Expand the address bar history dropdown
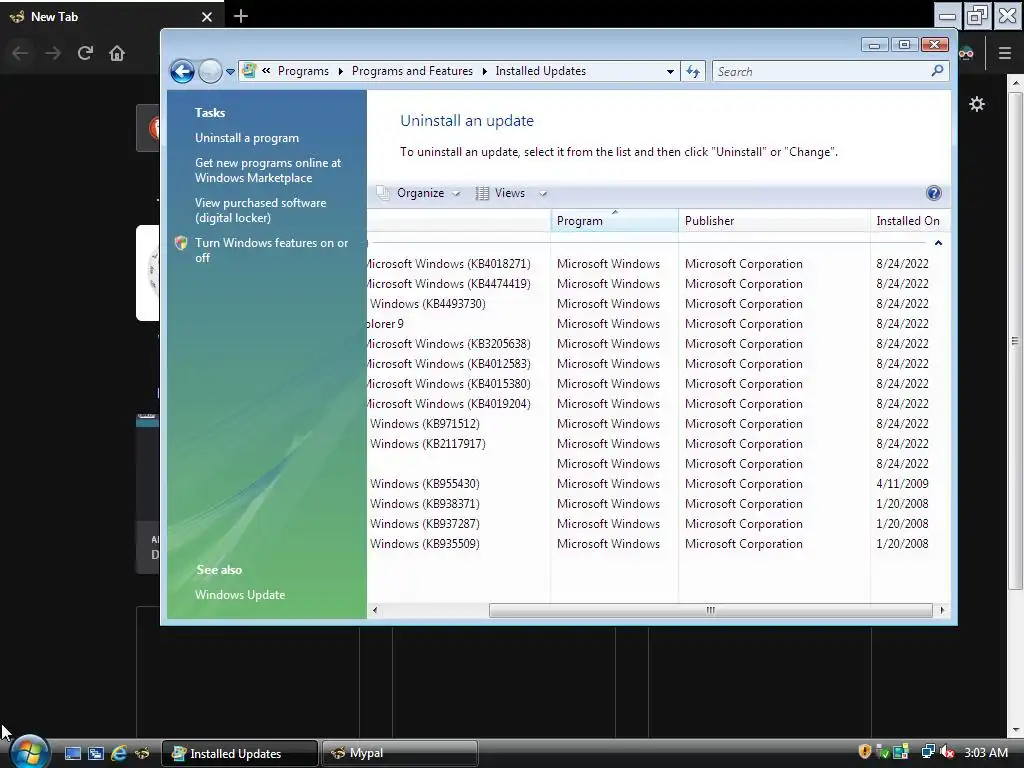 (x=670, y=71)
